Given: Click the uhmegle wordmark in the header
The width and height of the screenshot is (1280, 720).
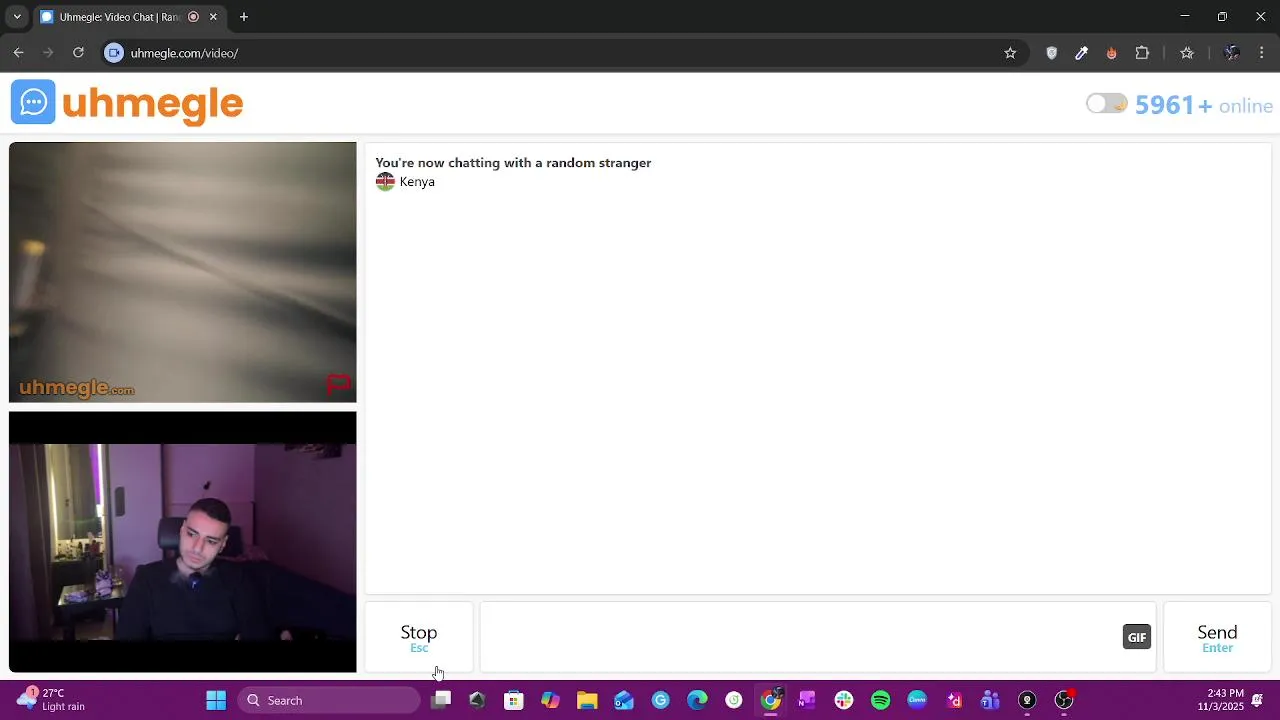Looking at the screenshot, I should coord(153,104).
